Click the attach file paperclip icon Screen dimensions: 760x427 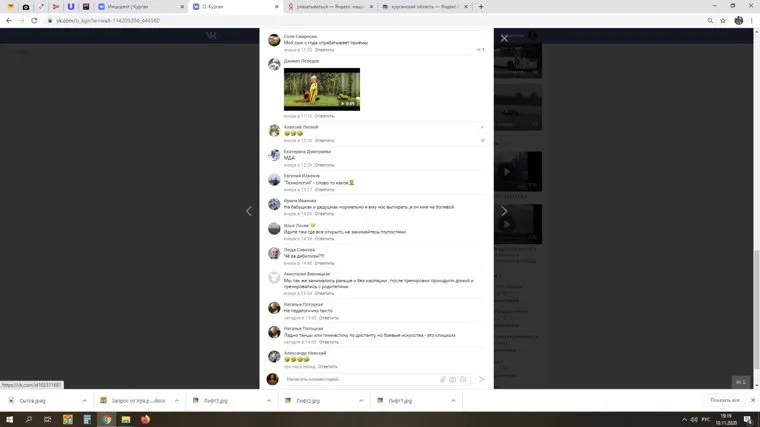click(x=443, y=380)
